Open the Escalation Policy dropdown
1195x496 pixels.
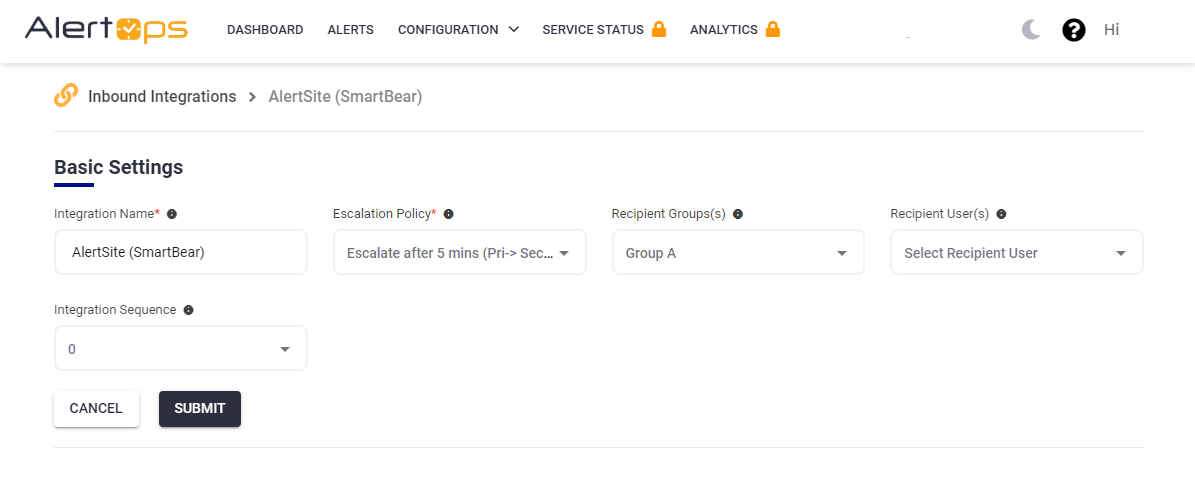(459, 253)
